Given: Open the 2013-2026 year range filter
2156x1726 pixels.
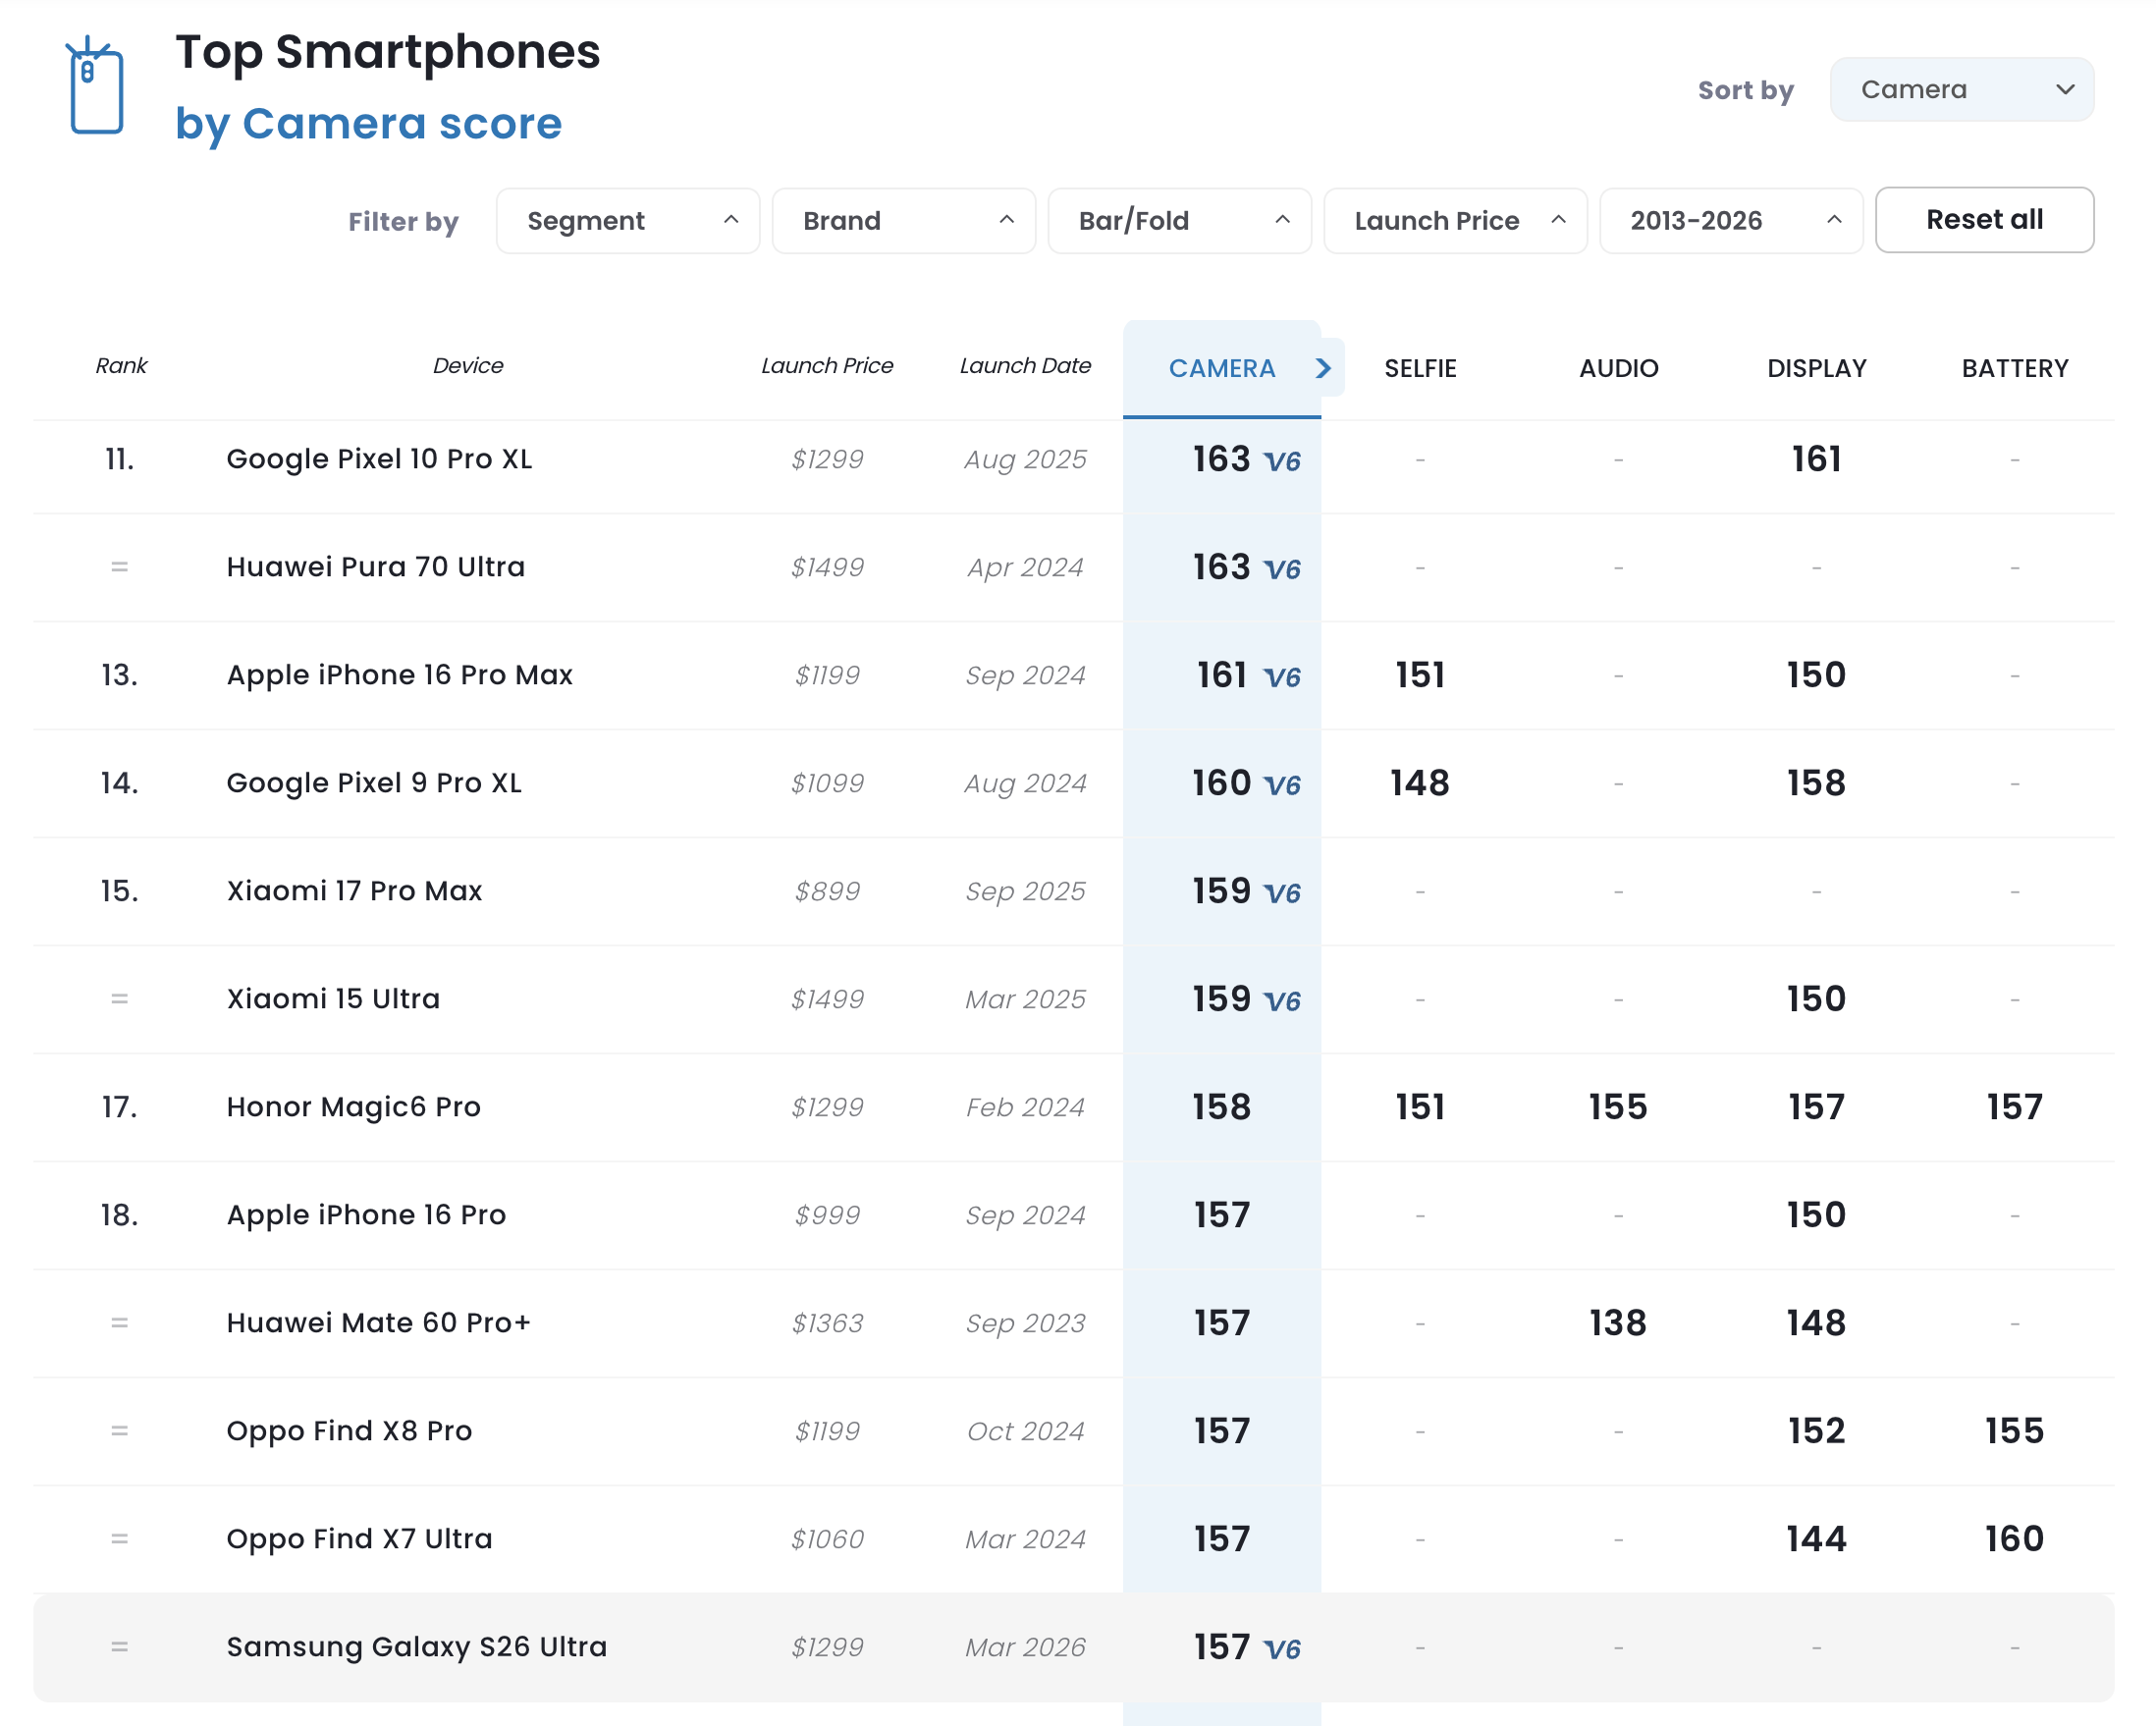Looking at the screenshot, I should pos(1731,221).
